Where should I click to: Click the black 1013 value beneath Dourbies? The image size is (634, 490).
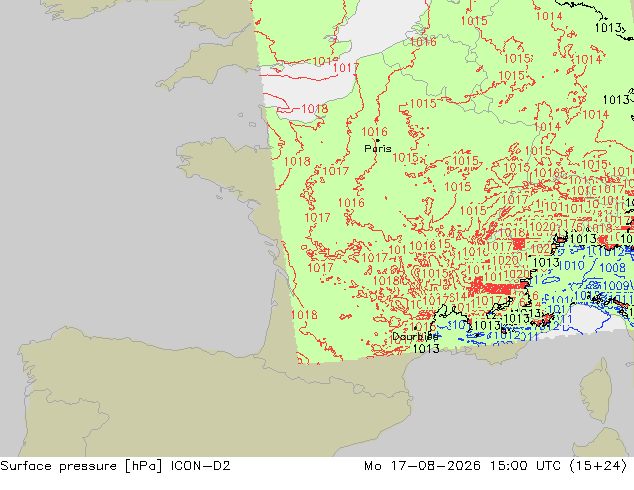(426, 348)
